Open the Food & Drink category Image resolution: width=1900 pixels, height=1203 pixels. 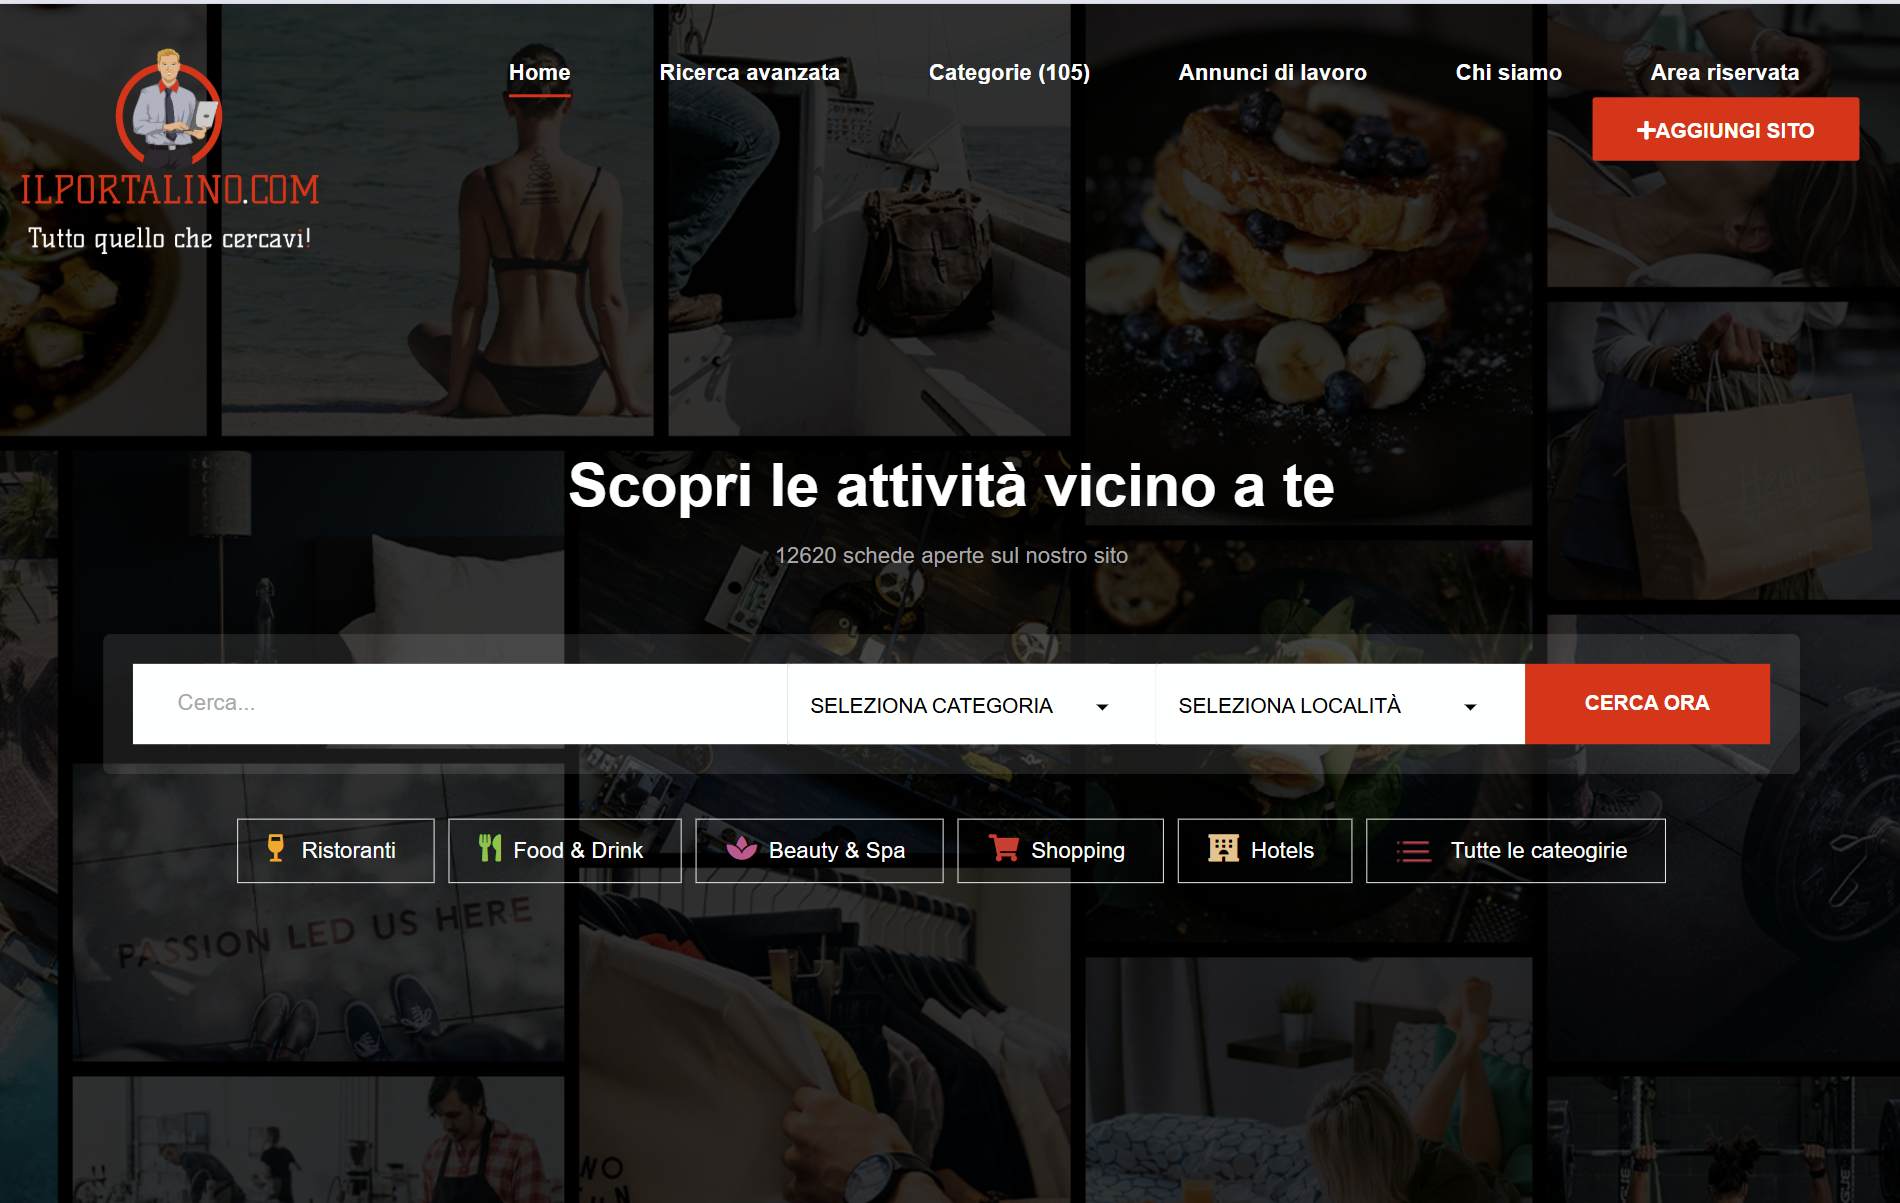(564, 850)
